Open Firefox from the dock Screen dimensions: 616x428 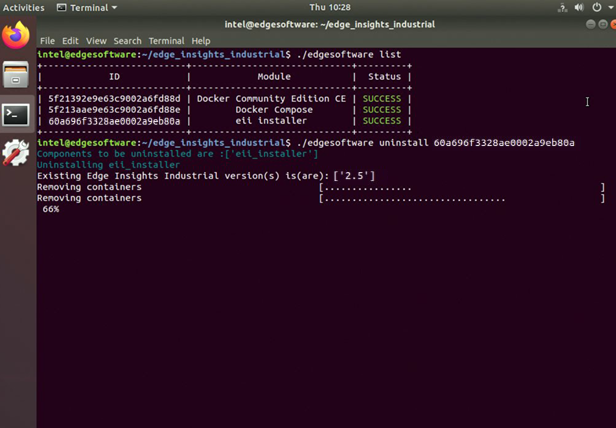(x=16, y=35)
